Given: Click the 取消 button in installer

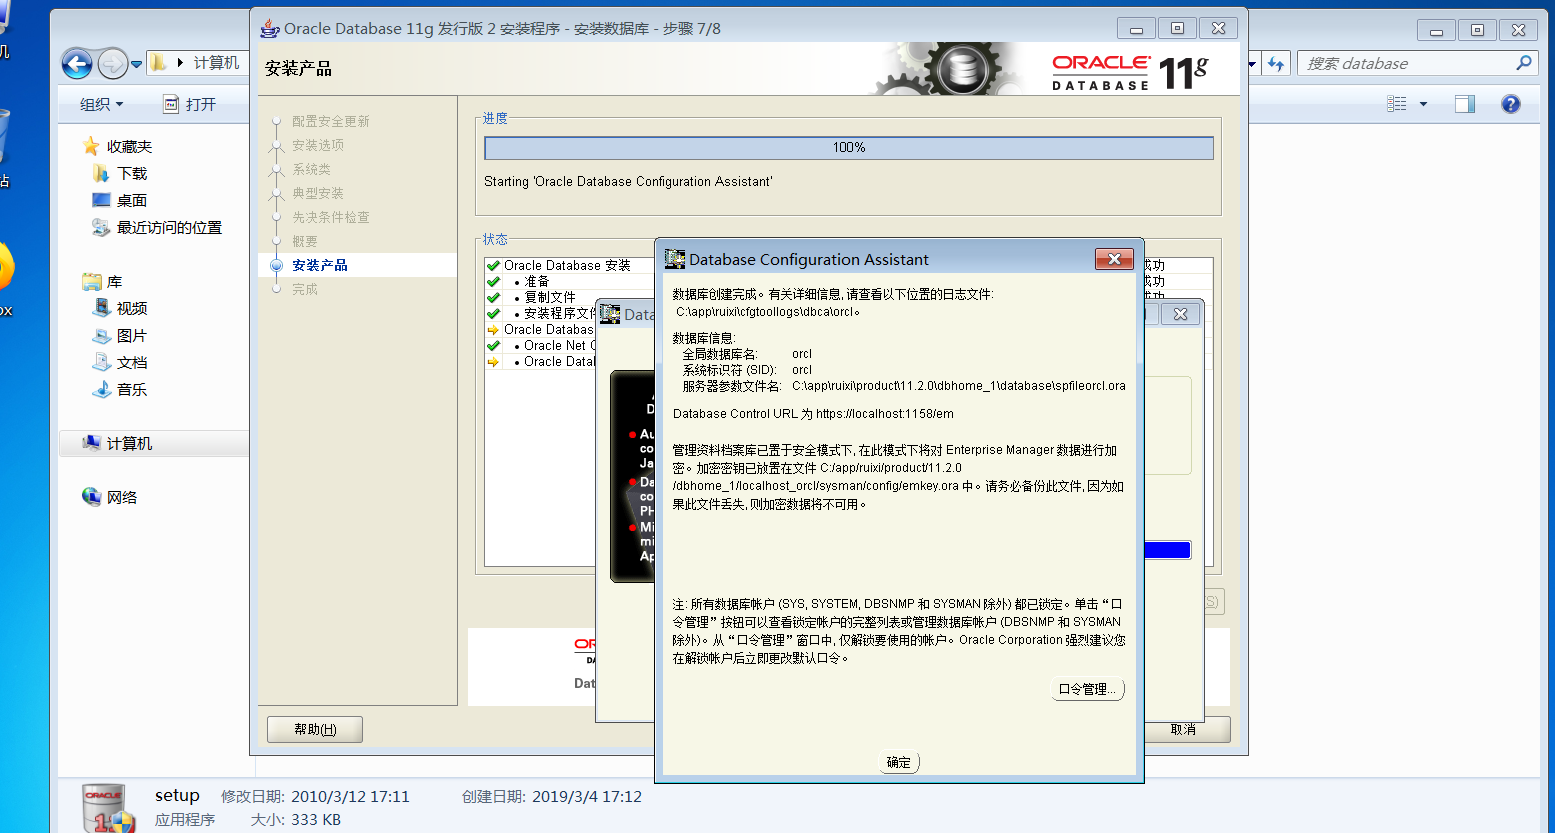Looking at the screenshot, I should [1183, 729].
